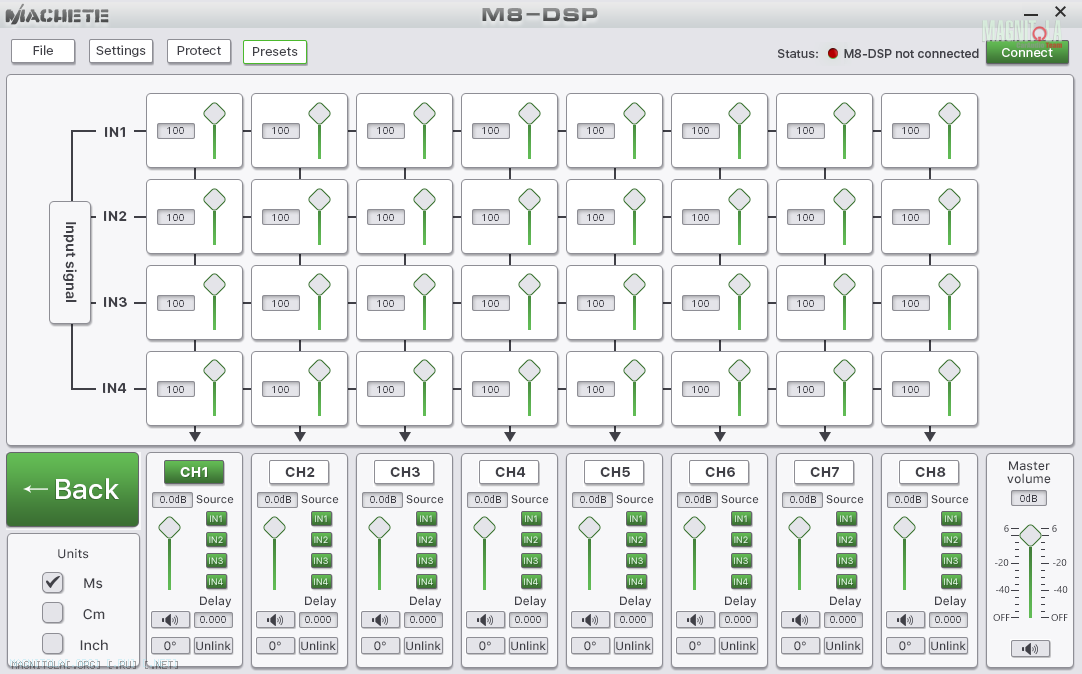Open the Protect menu
The image size is (1082, 674).
pos(199,51)
